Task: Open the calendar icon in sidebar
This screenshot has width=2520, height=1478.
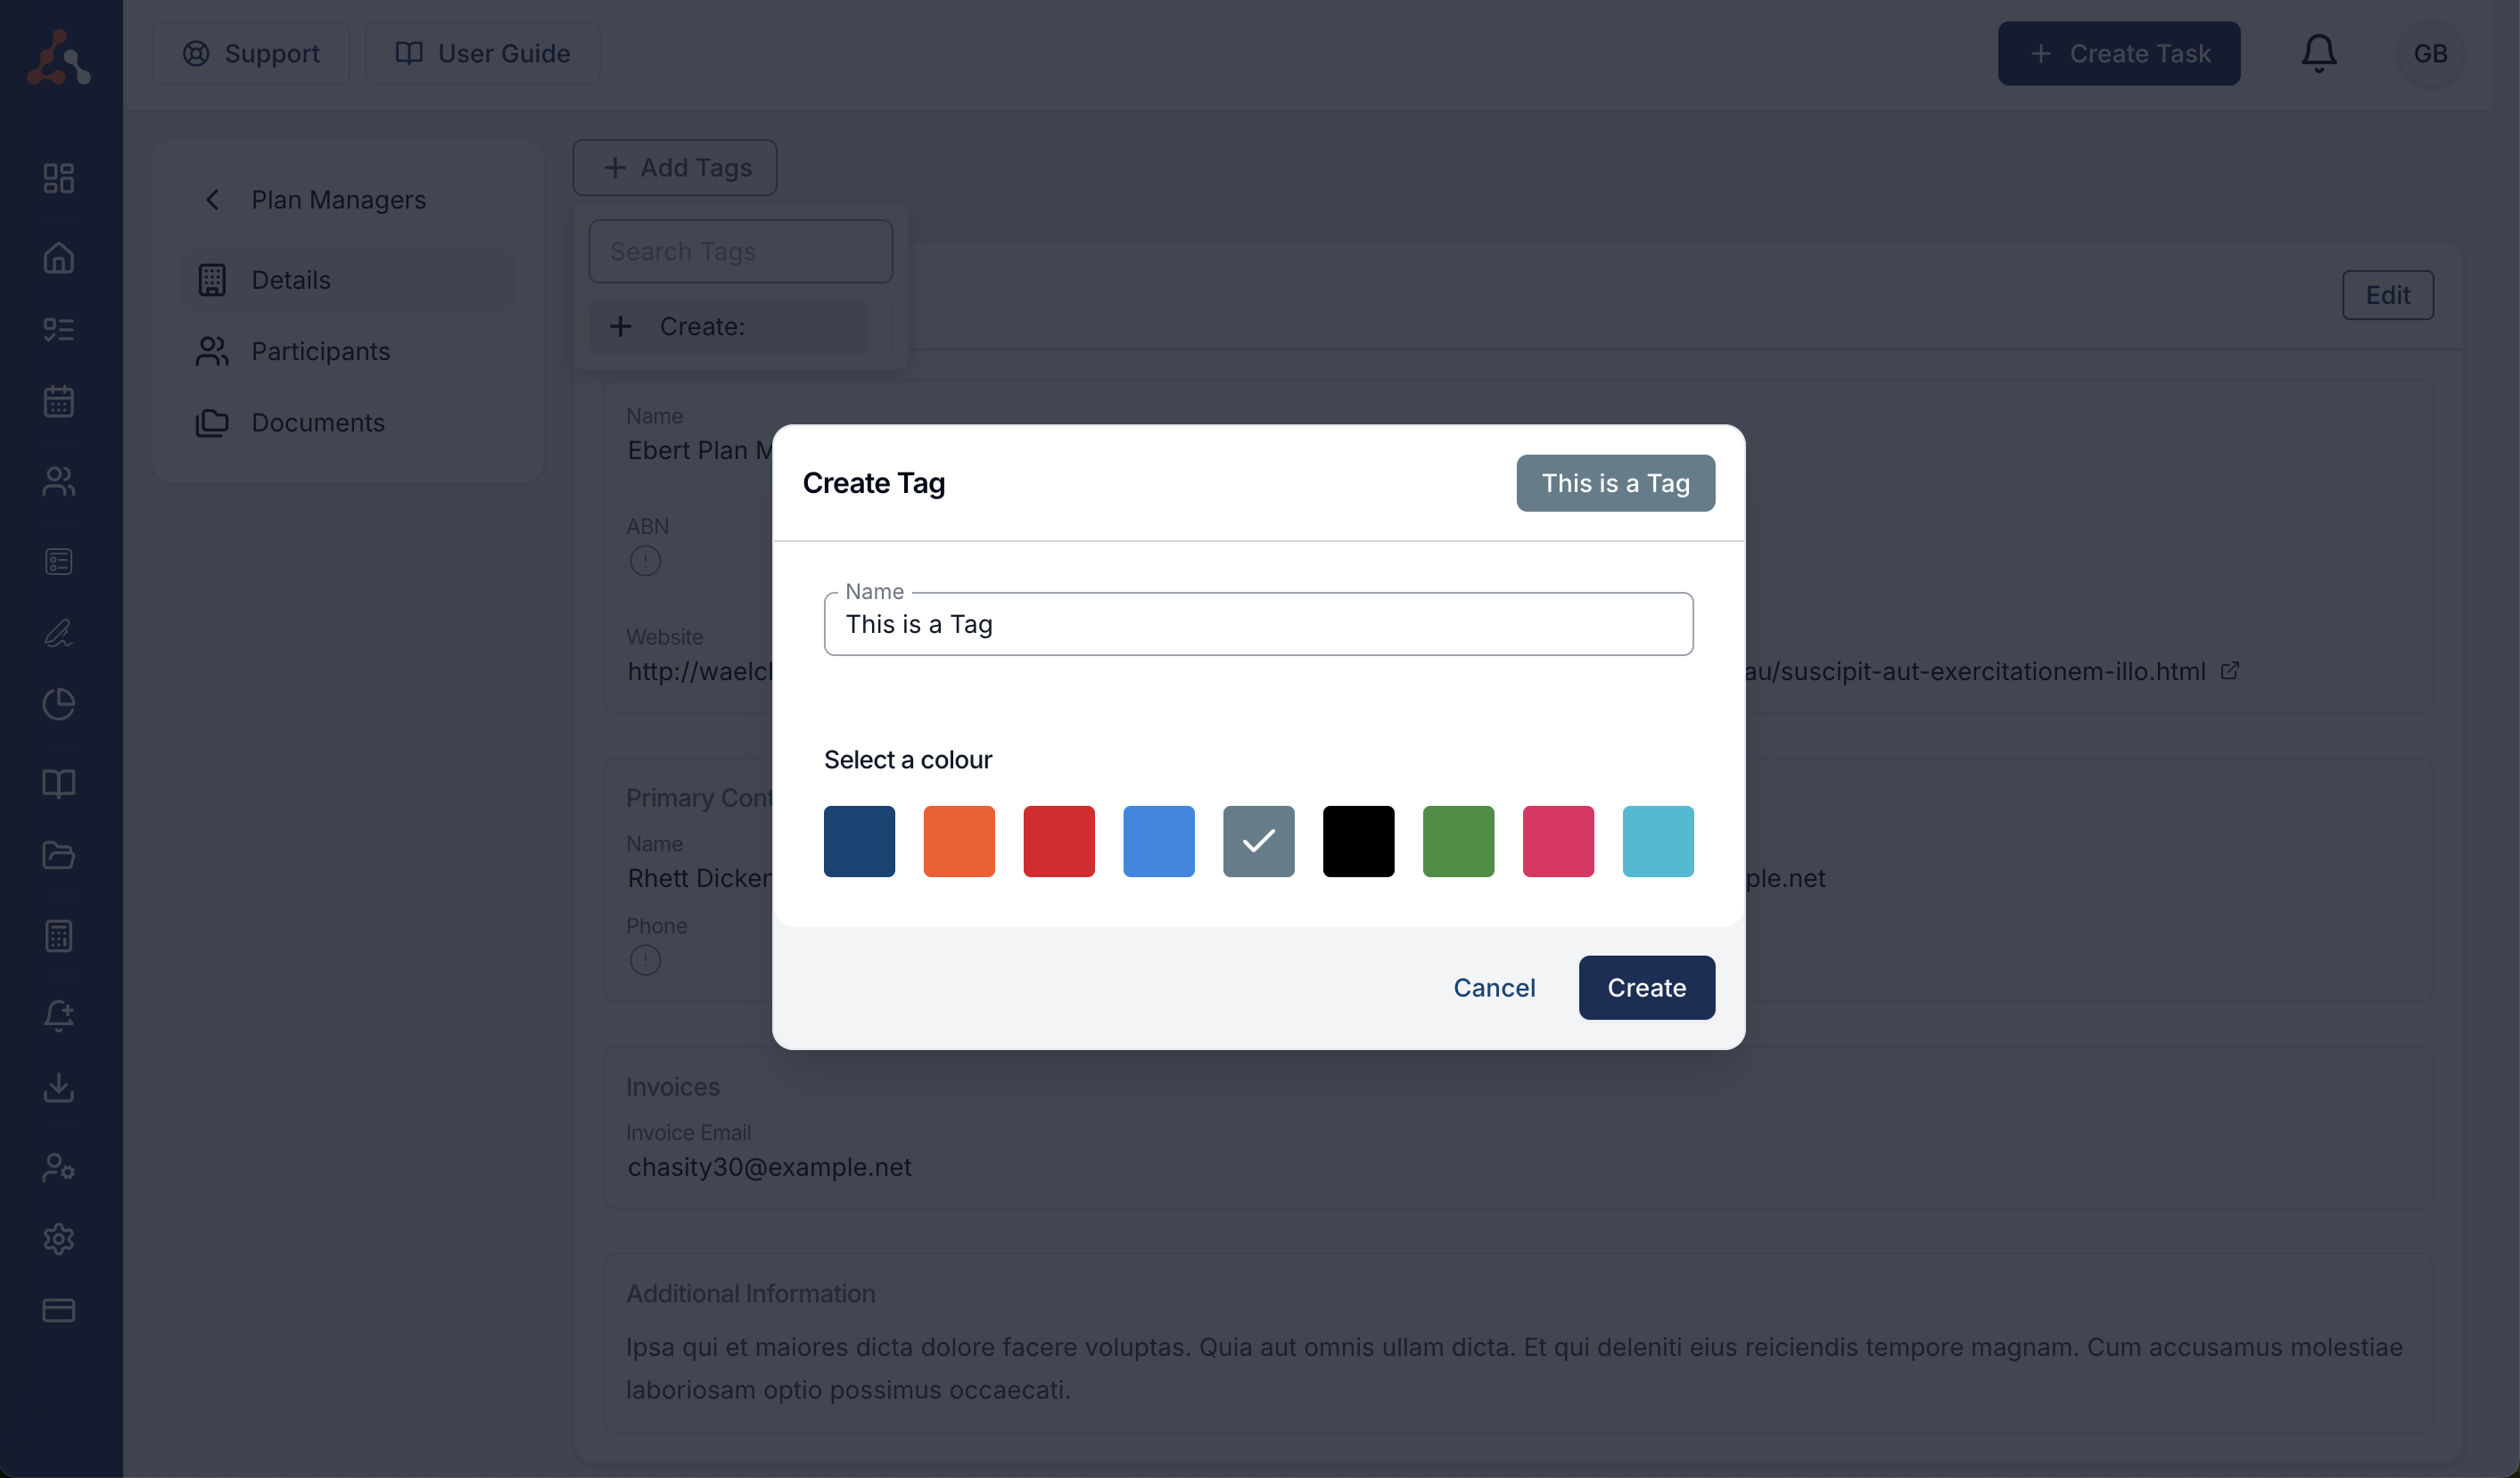Action: click(x=59, y=401)
